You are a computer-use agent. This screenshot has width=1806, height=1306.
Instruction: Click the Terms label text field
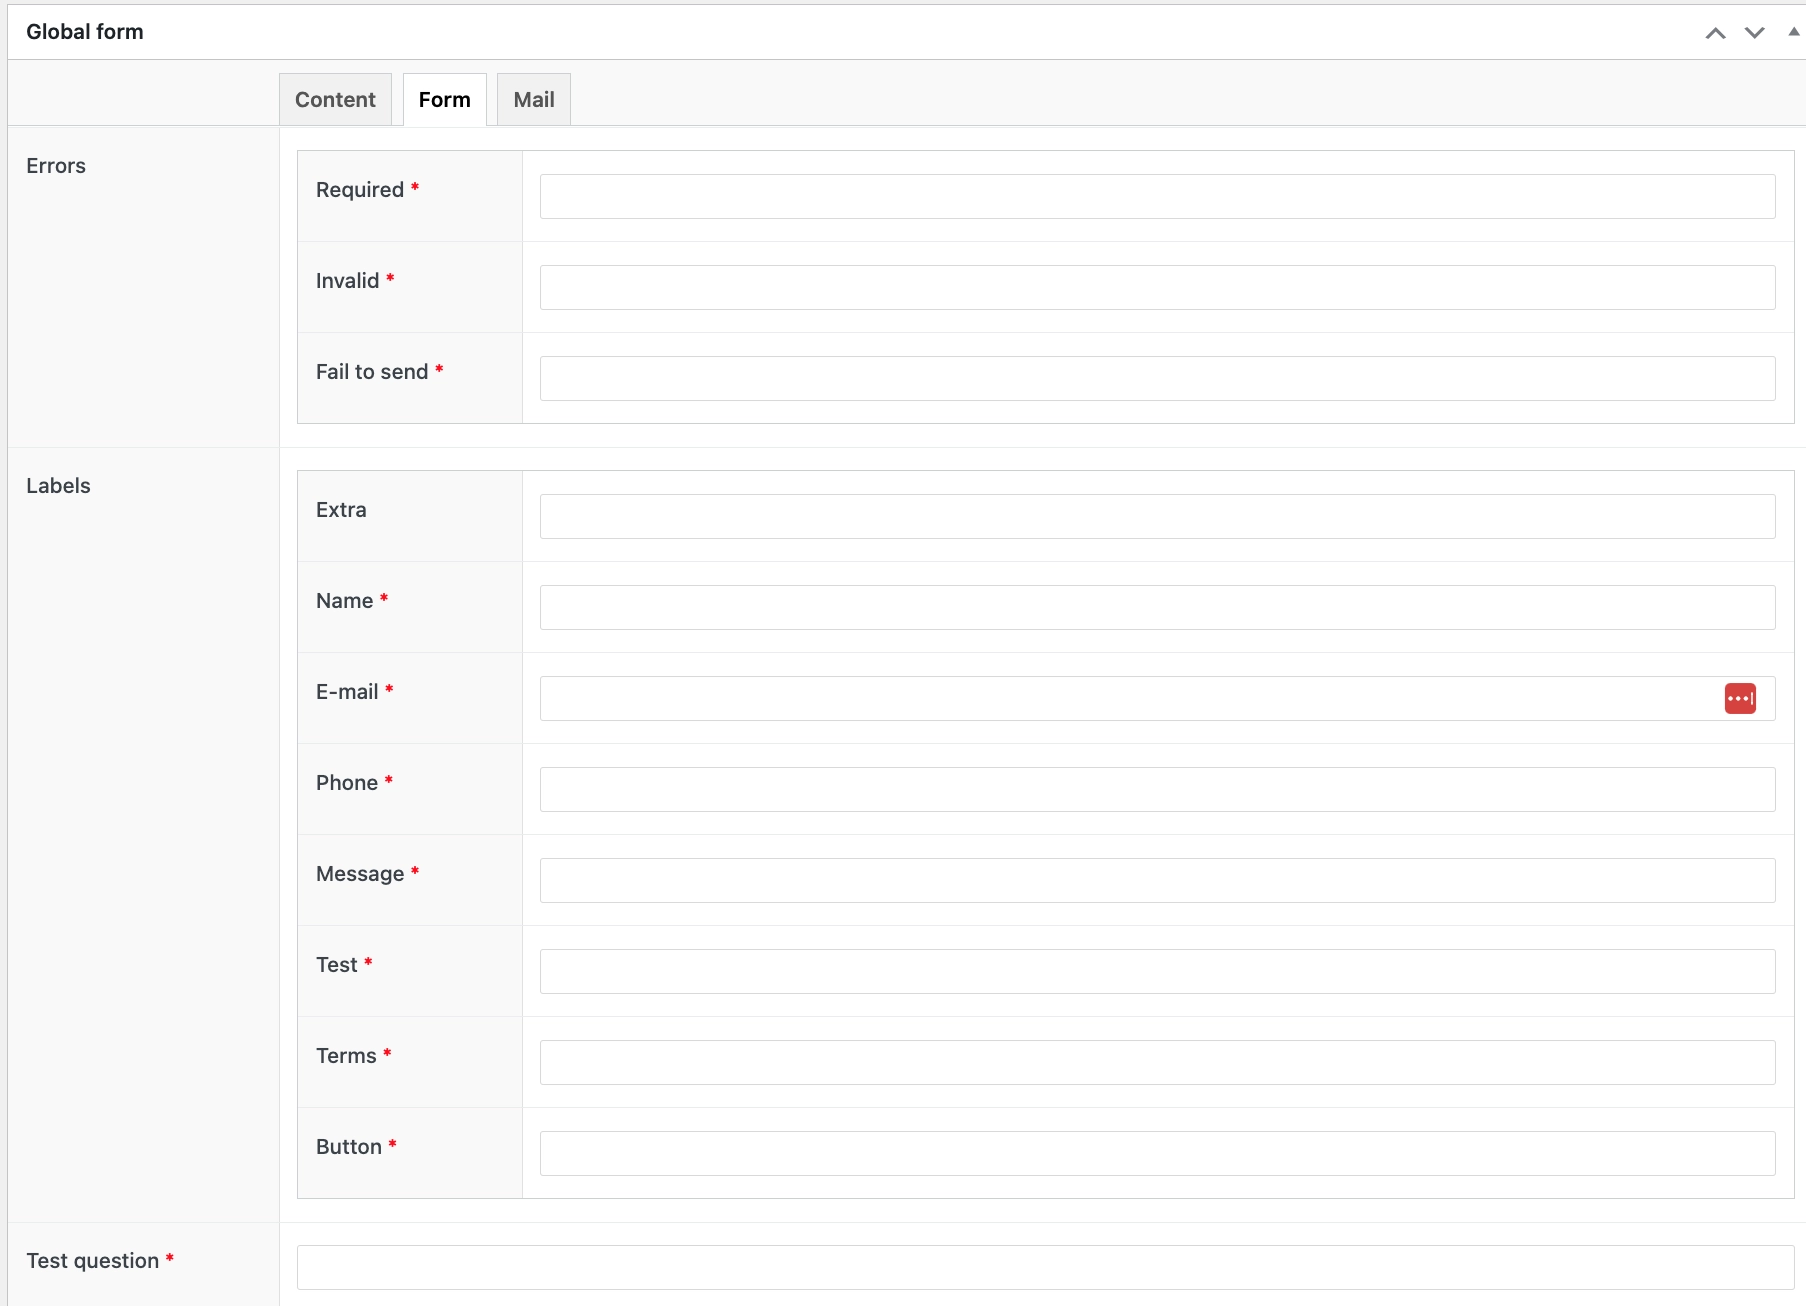pyautogui.click(x=1157, y=1063)
